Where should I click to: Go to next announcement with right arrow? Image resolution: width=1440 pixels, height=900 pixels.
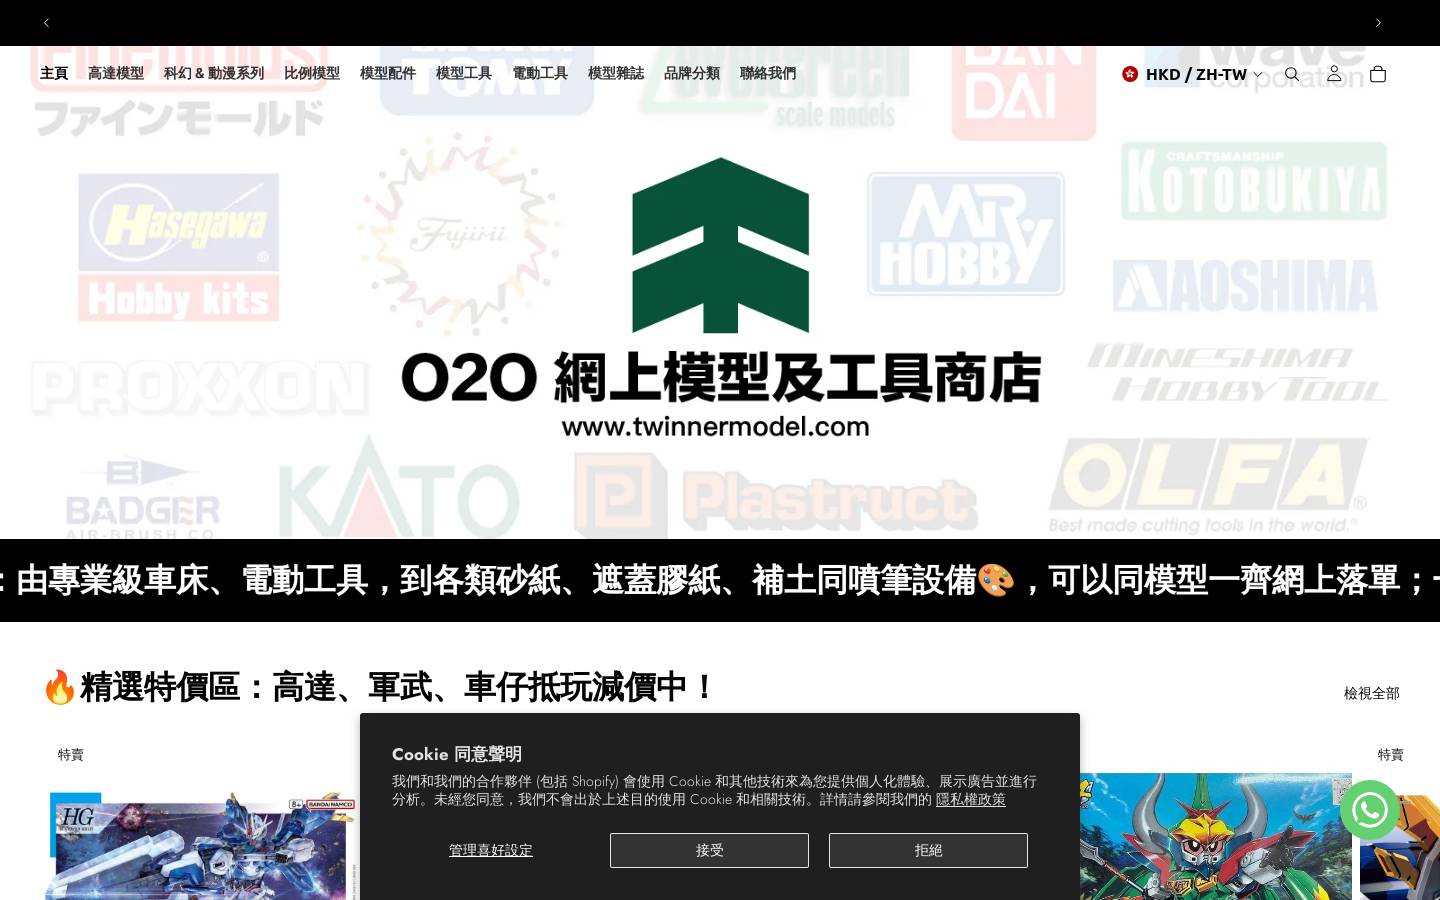pyautogui.click(x=1378, y=23)
